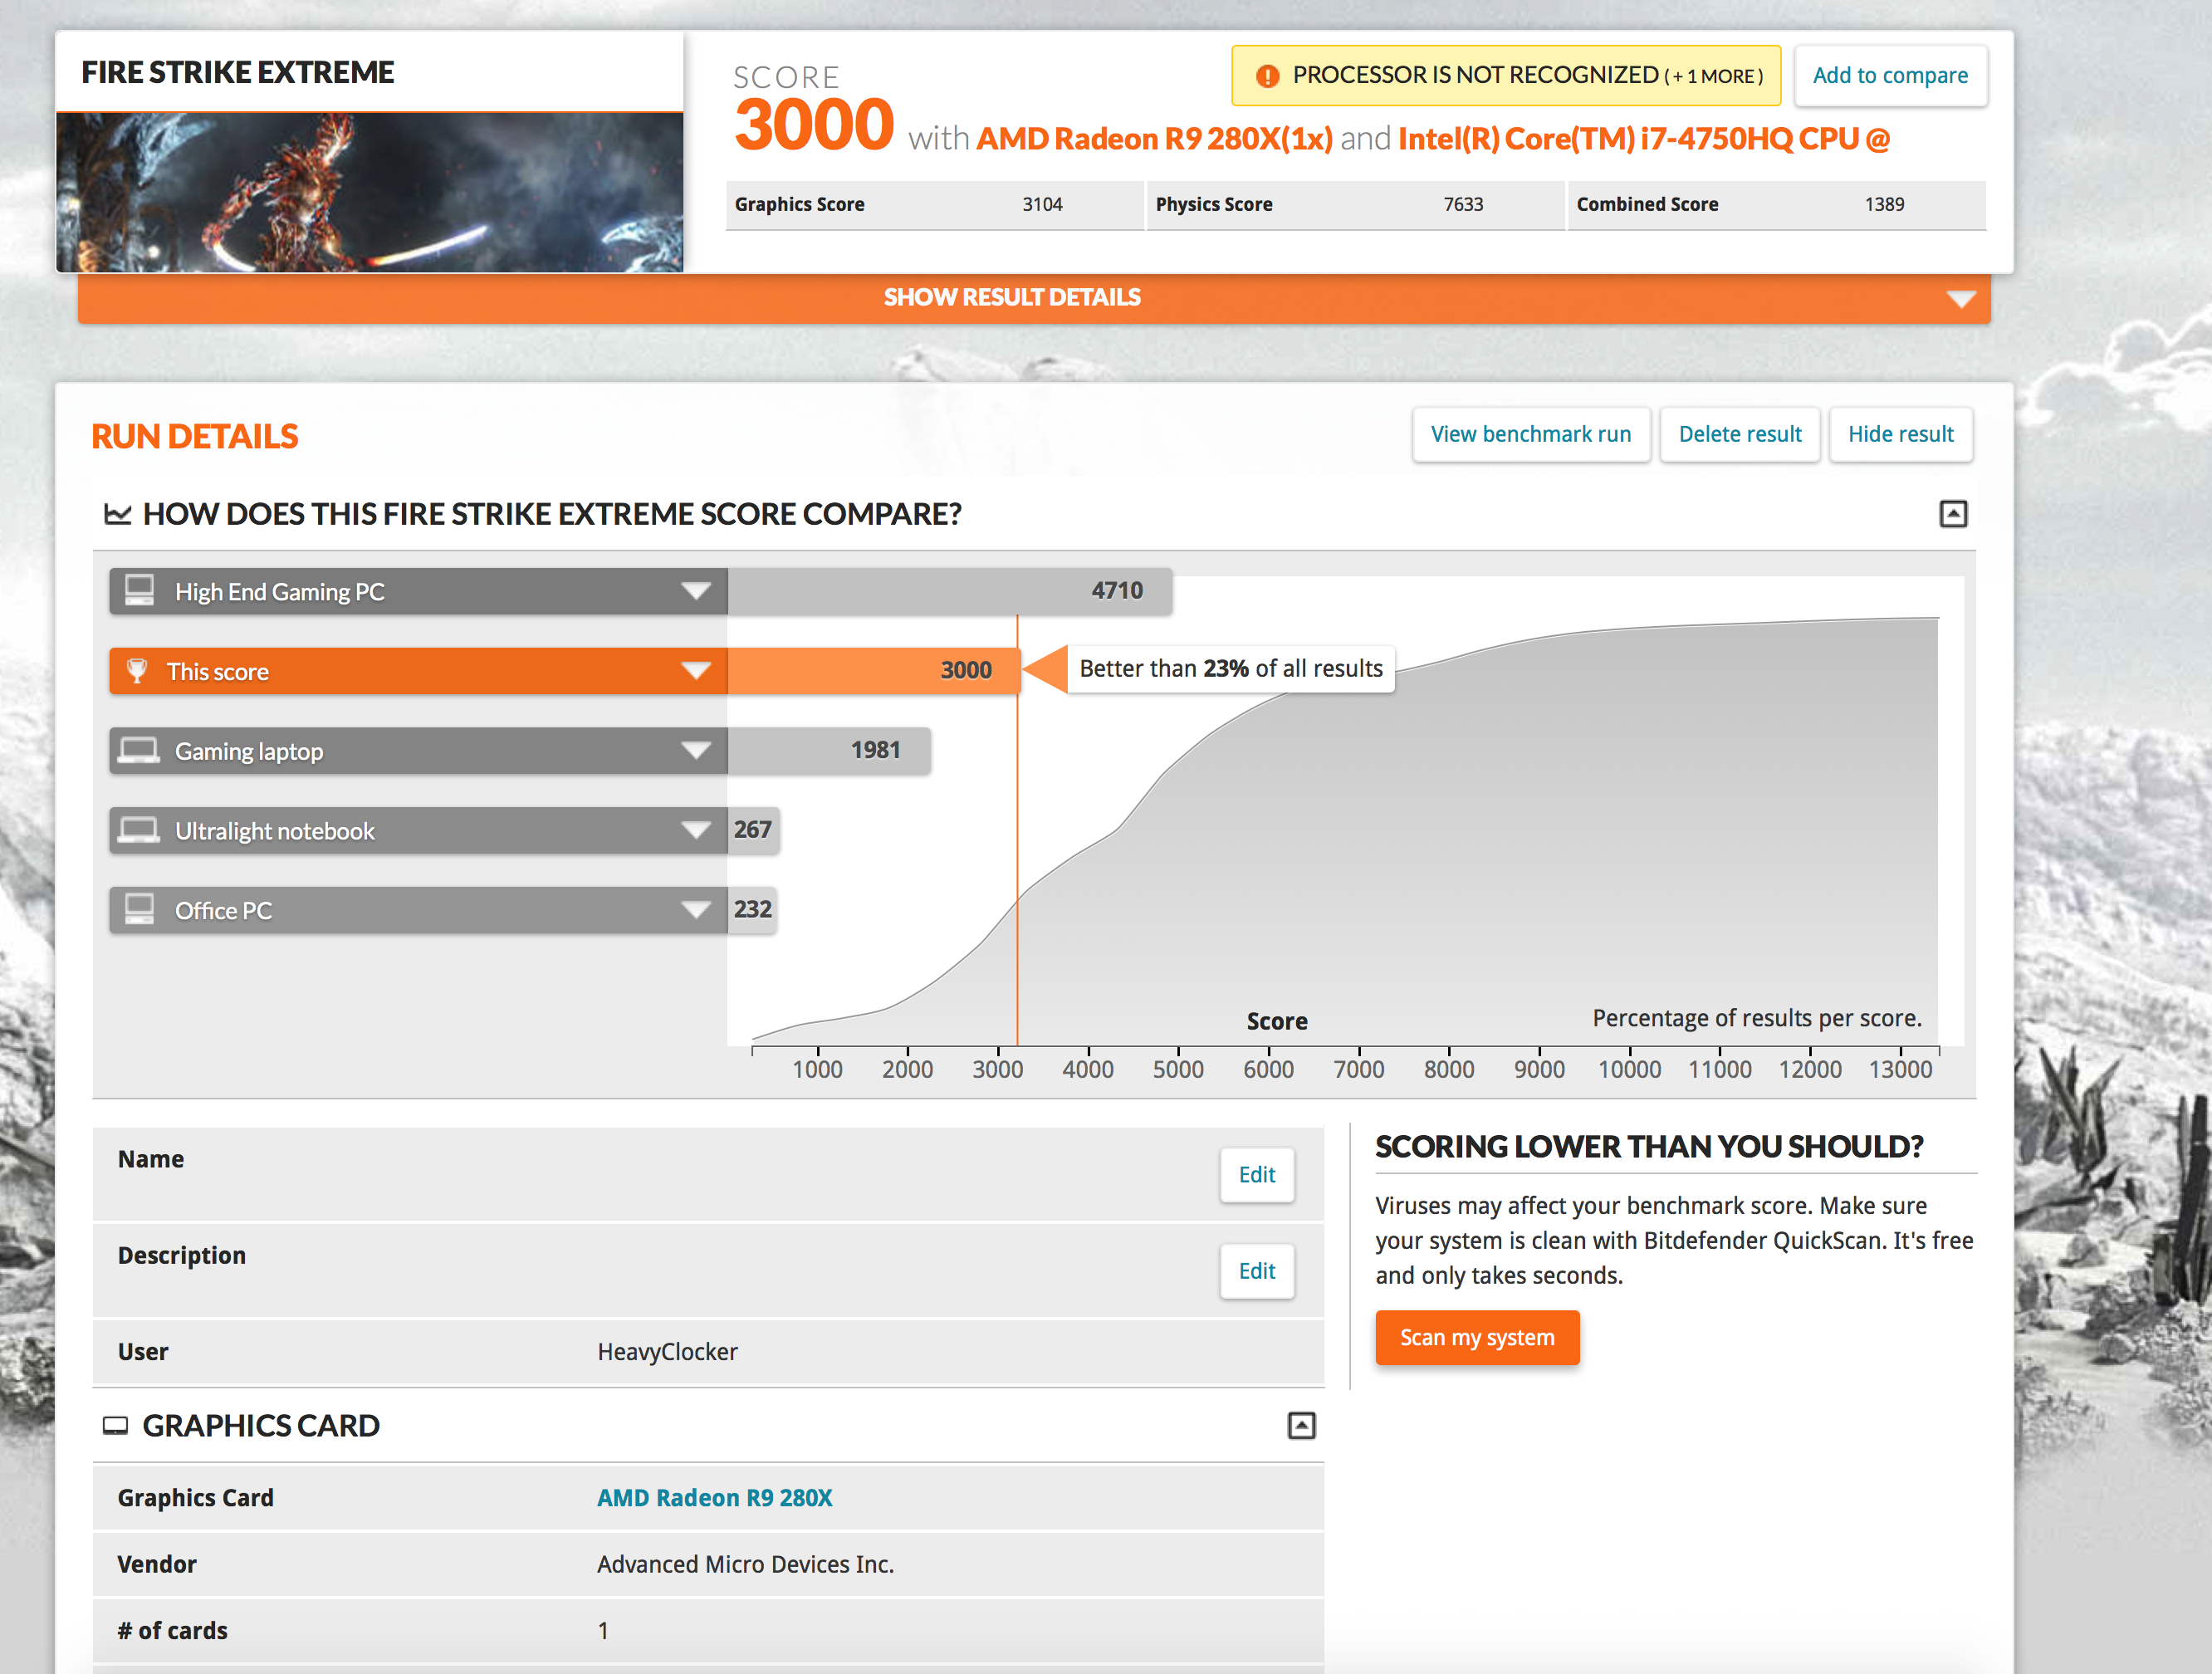Click the laptop icon on Ultralight notebook

coord(138,830)
